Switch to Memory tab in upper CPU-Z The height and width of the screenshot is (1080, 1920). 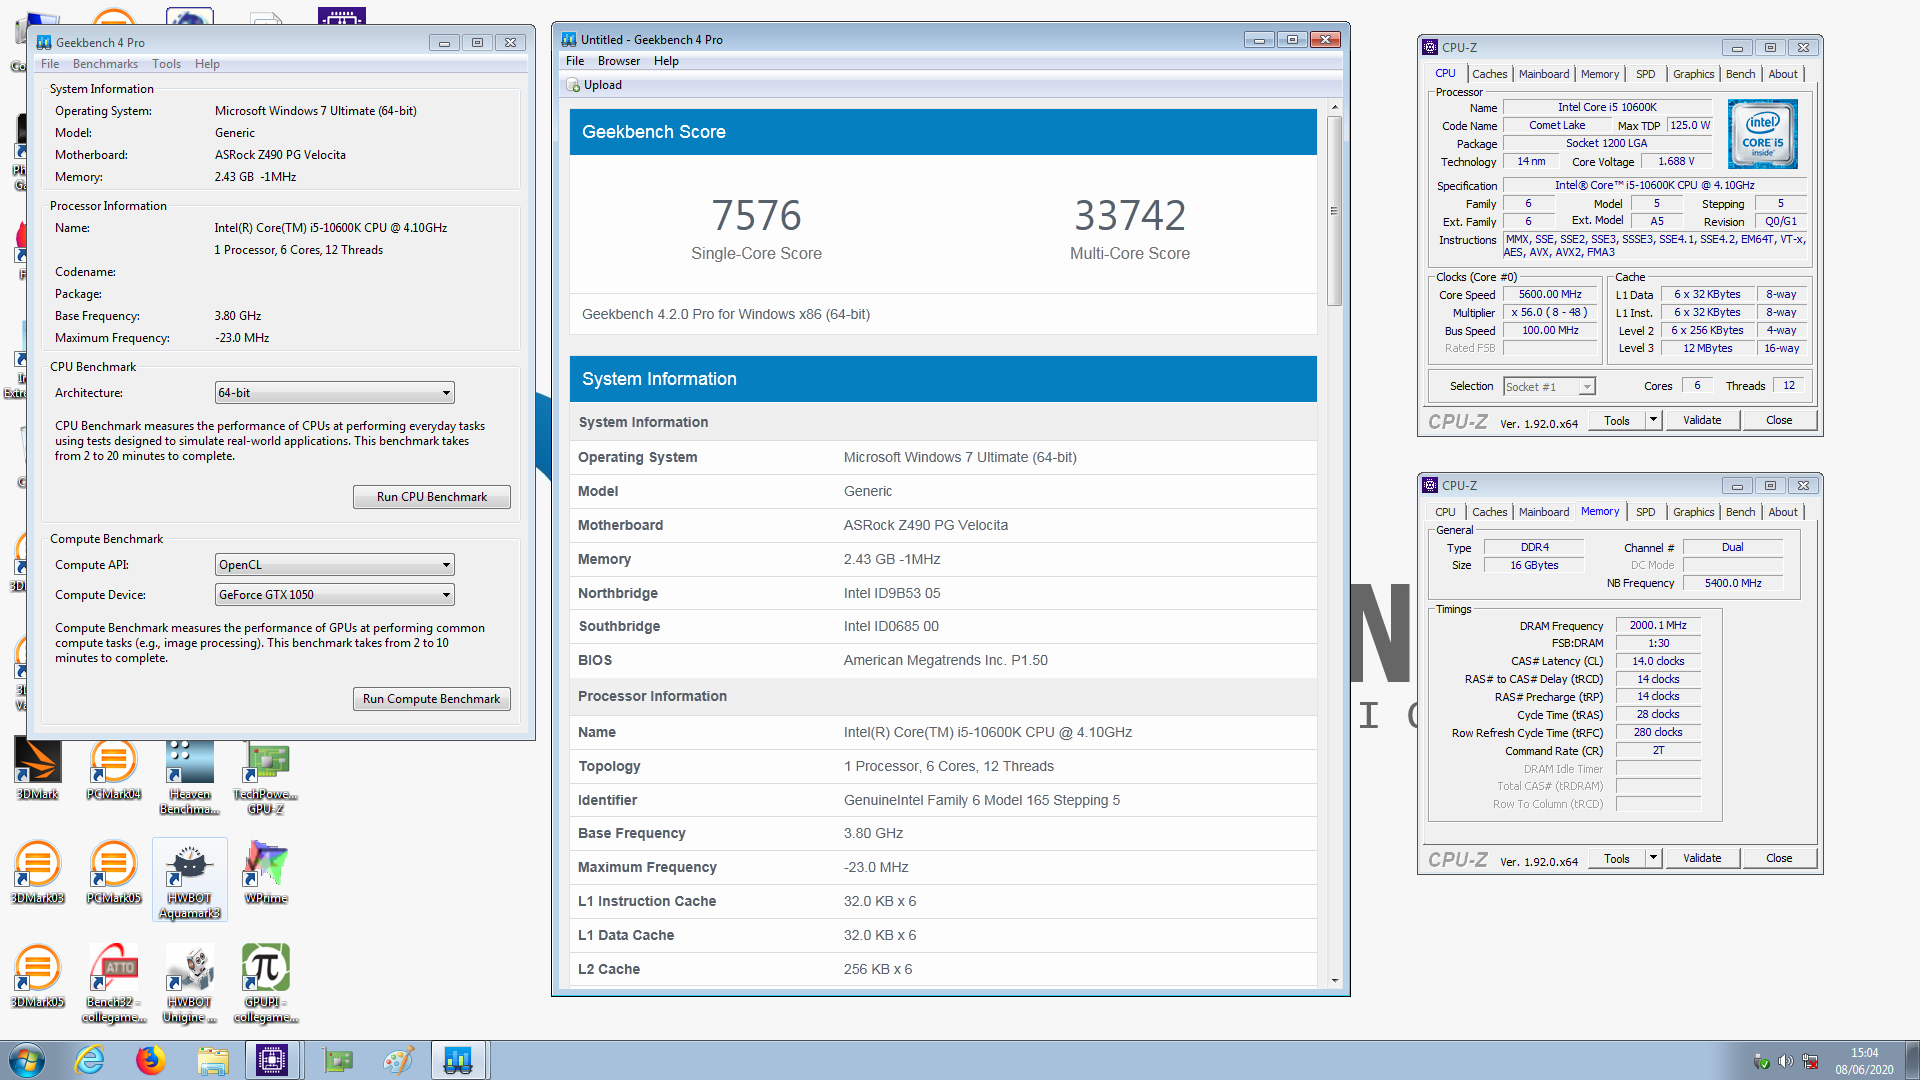pos(1600,74)
